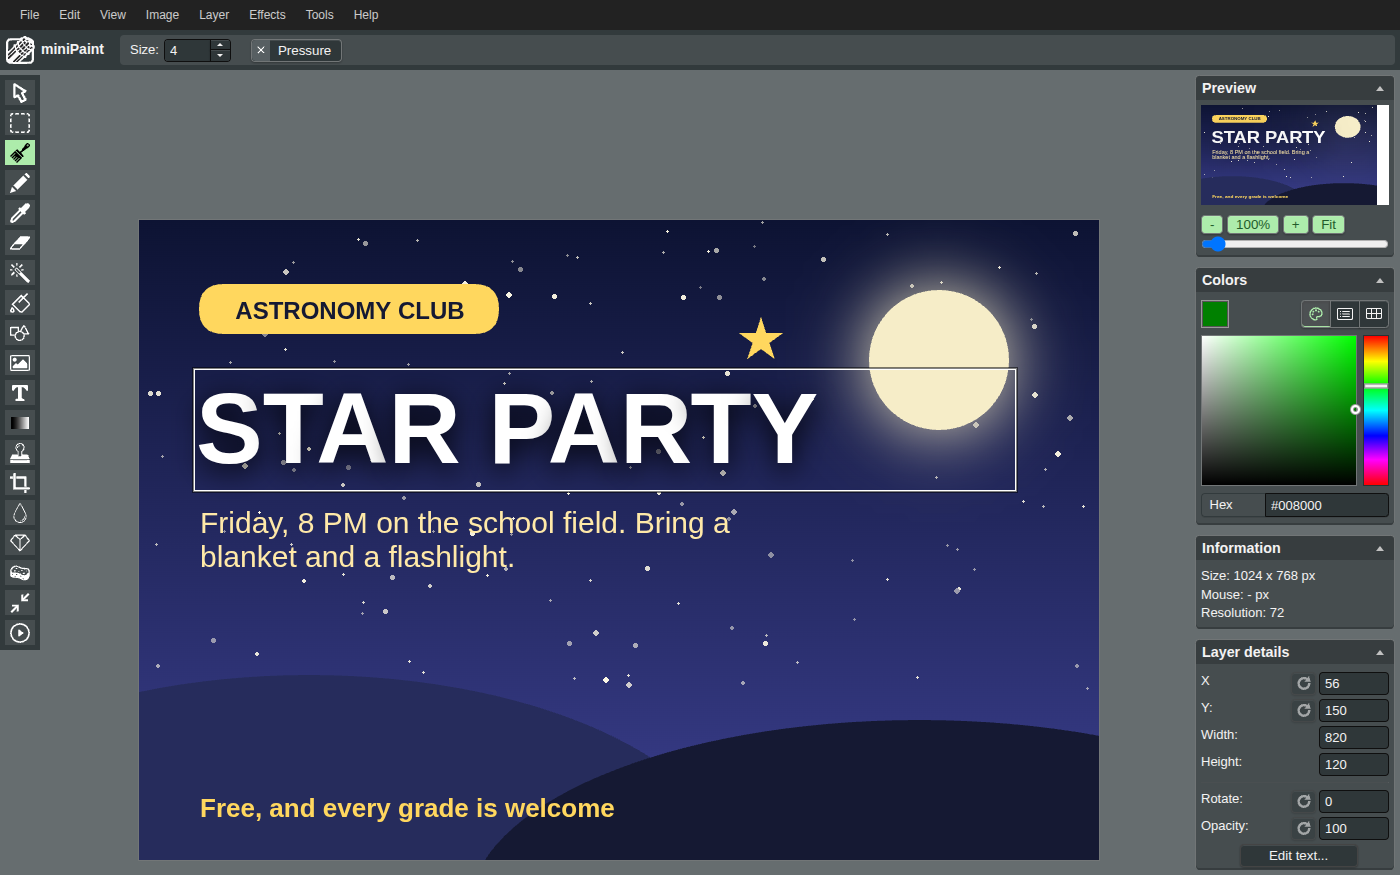Open the Tools menu
Viewport: 1400px width, 875px height.
click(x=320, y=15)
